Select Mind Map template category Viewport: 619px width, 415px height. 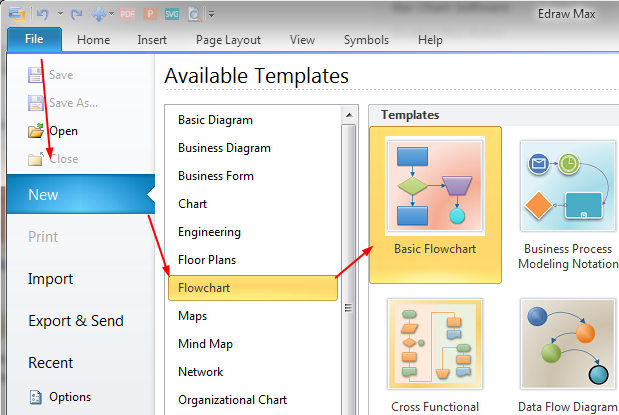(x=205, y=344)
